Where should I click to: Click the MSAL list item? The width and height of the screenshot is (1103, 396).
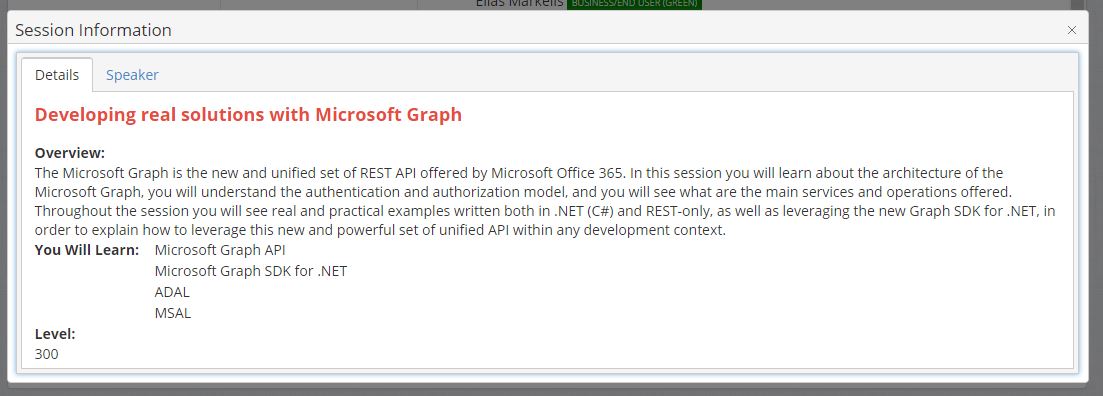coord(172,313)
